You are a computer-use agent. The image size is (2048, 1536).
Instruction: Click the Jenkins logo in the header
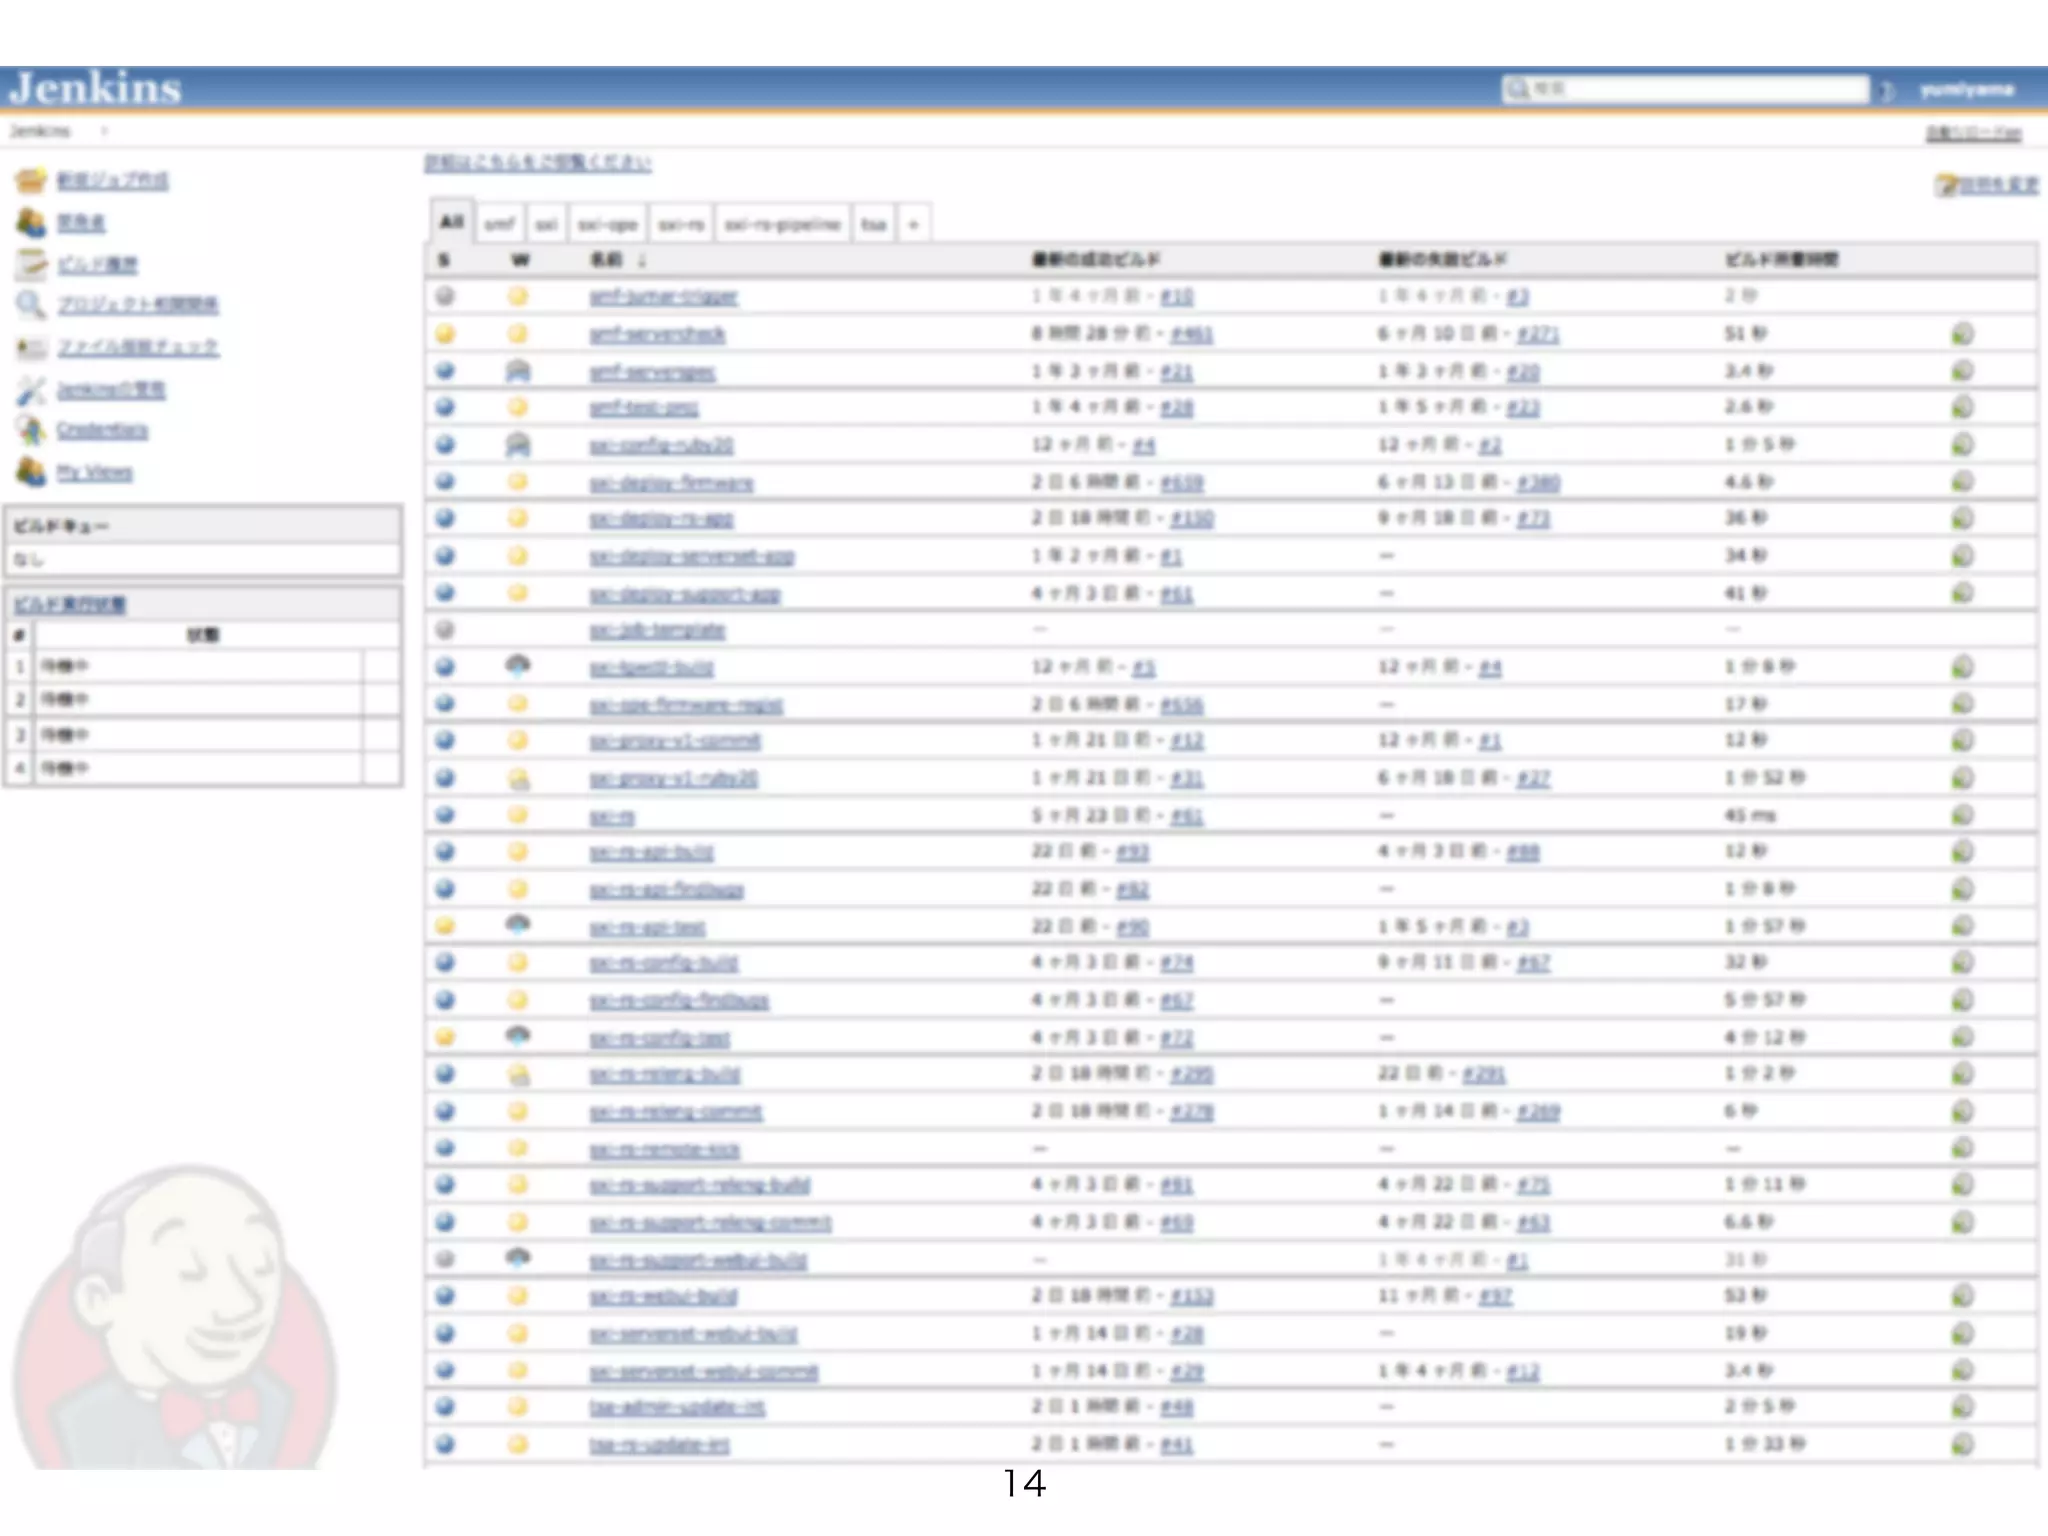(x=96, y=89)
